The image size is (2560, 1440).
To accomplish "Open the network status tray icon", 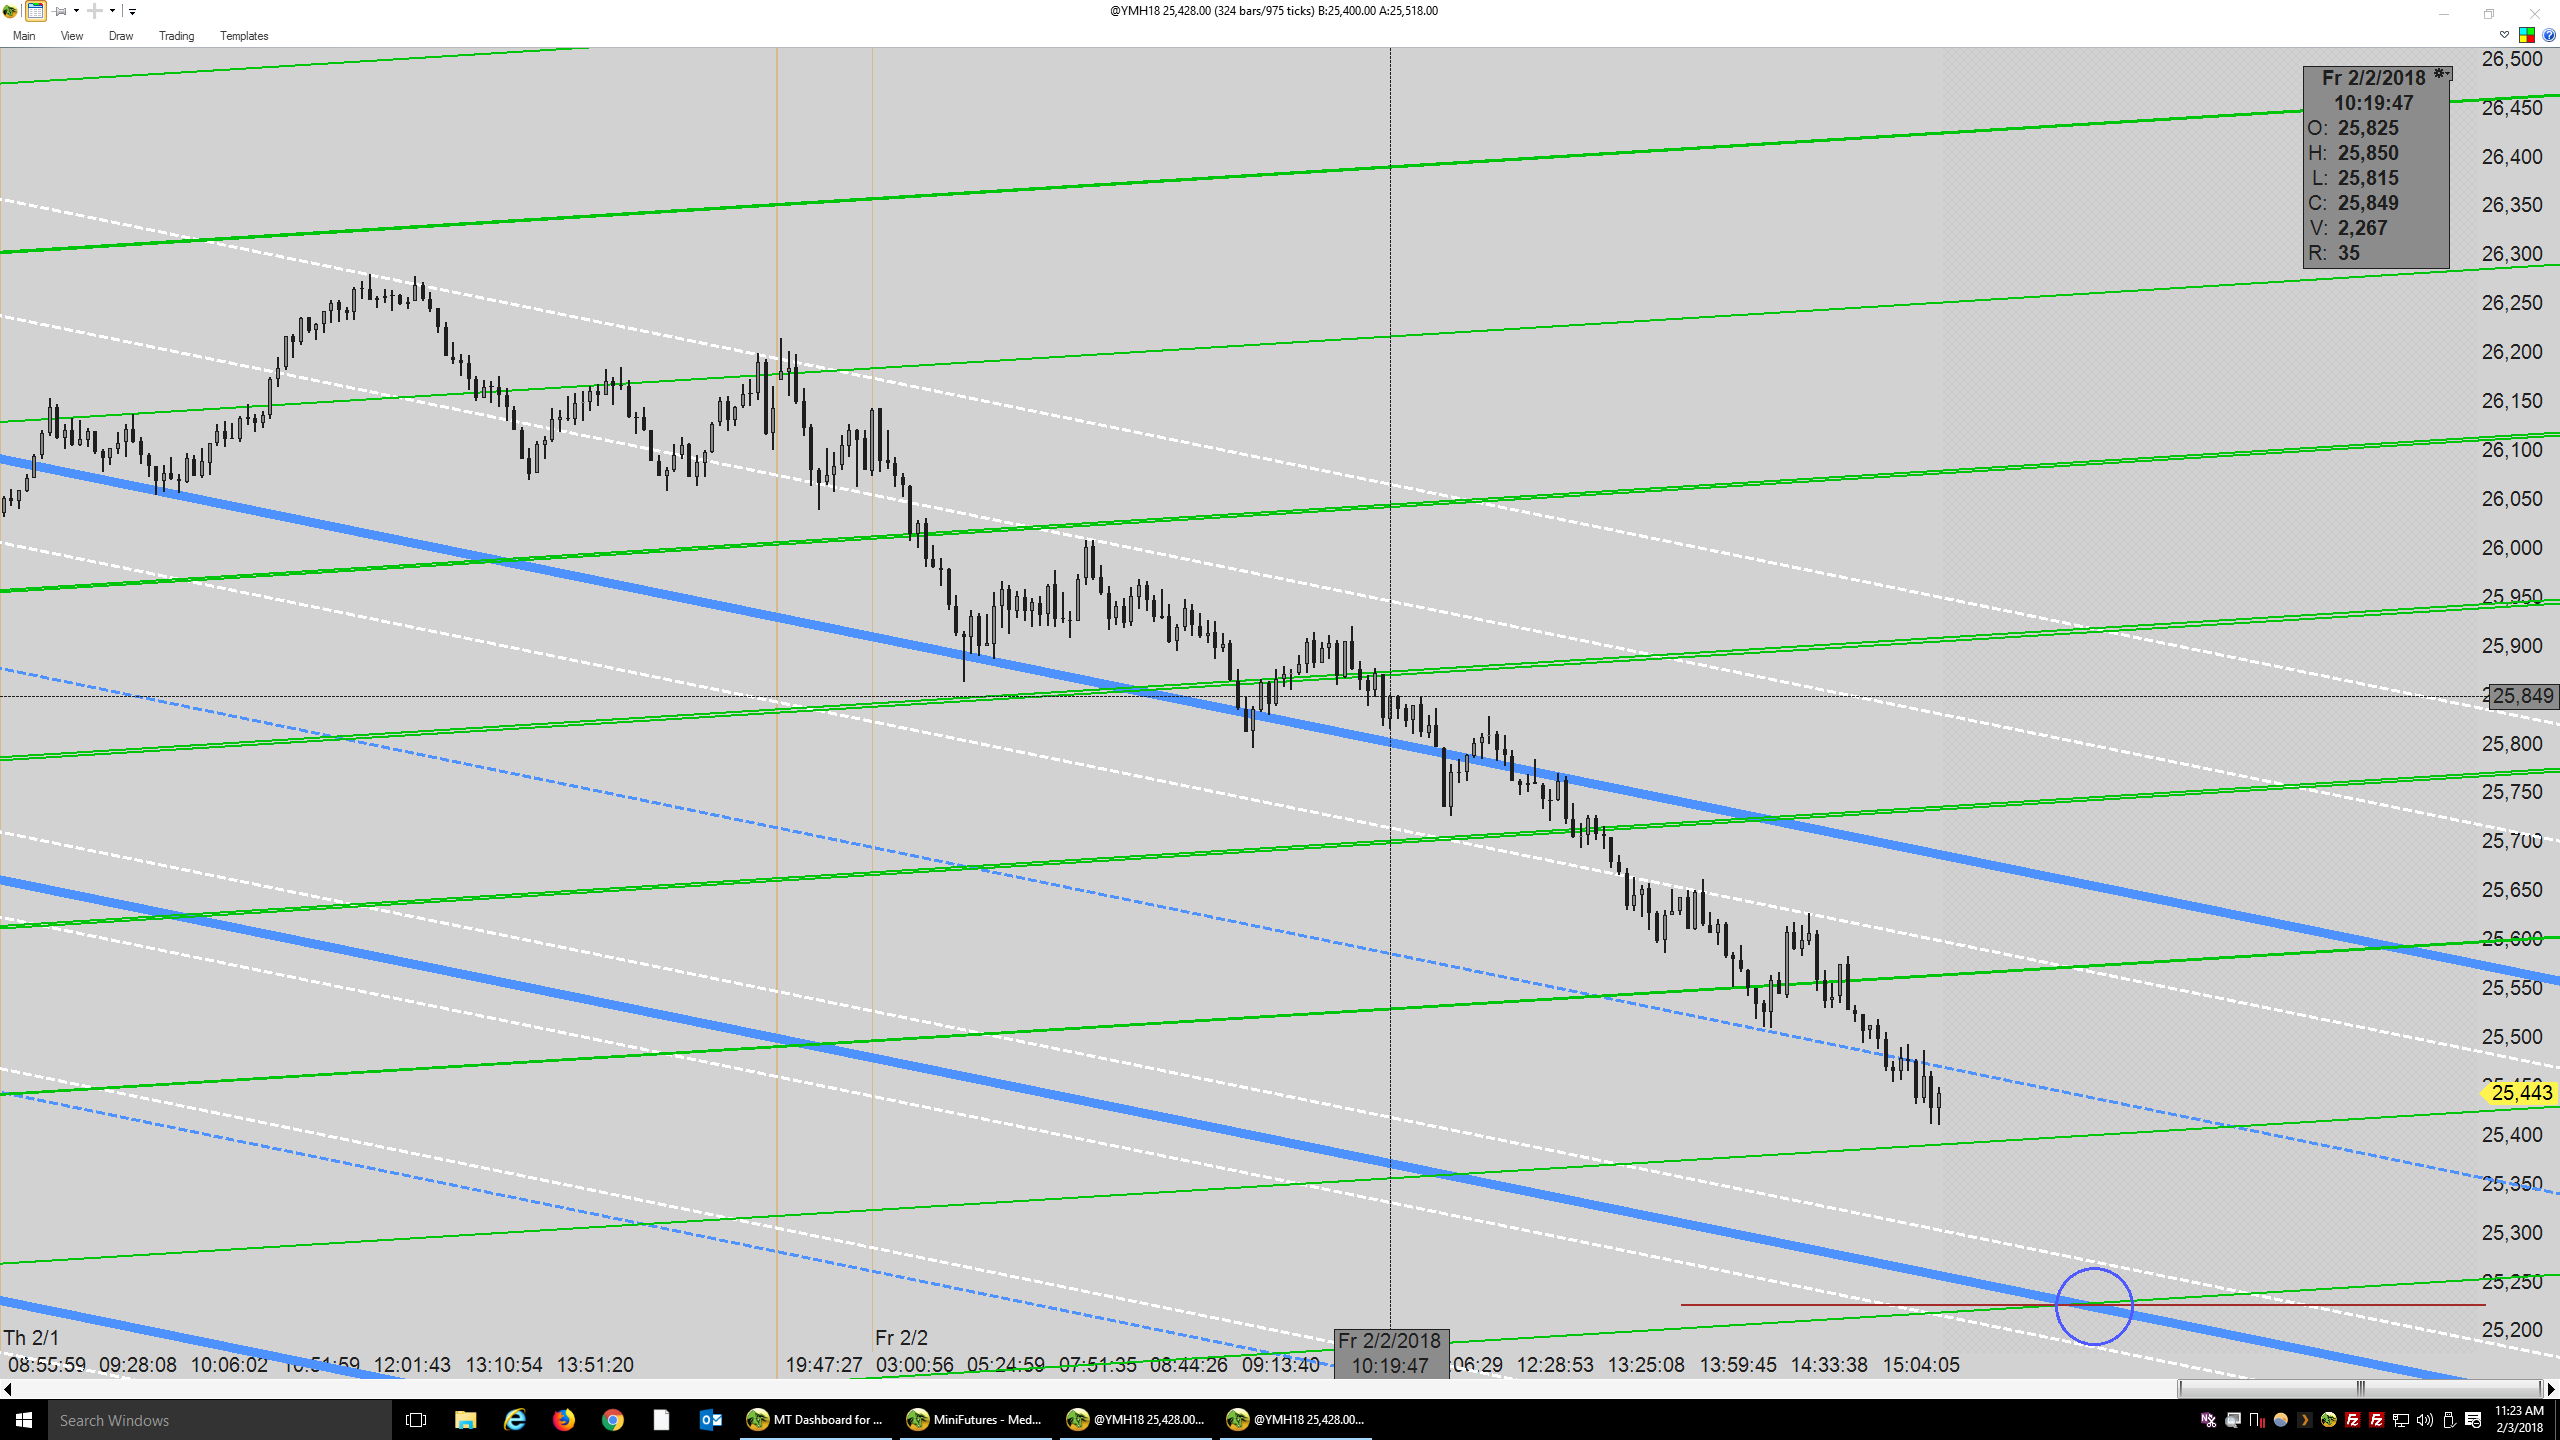I will click(2400, 1420).
